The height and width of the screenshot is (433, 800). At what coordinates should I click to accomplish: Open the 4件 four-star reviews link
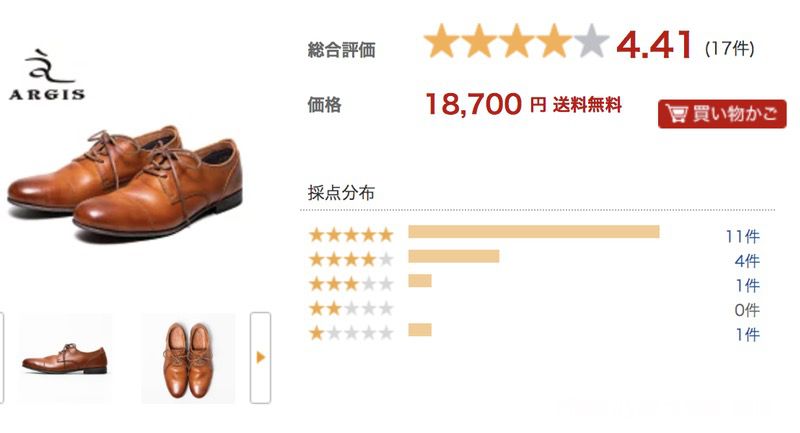pos(747,261)
